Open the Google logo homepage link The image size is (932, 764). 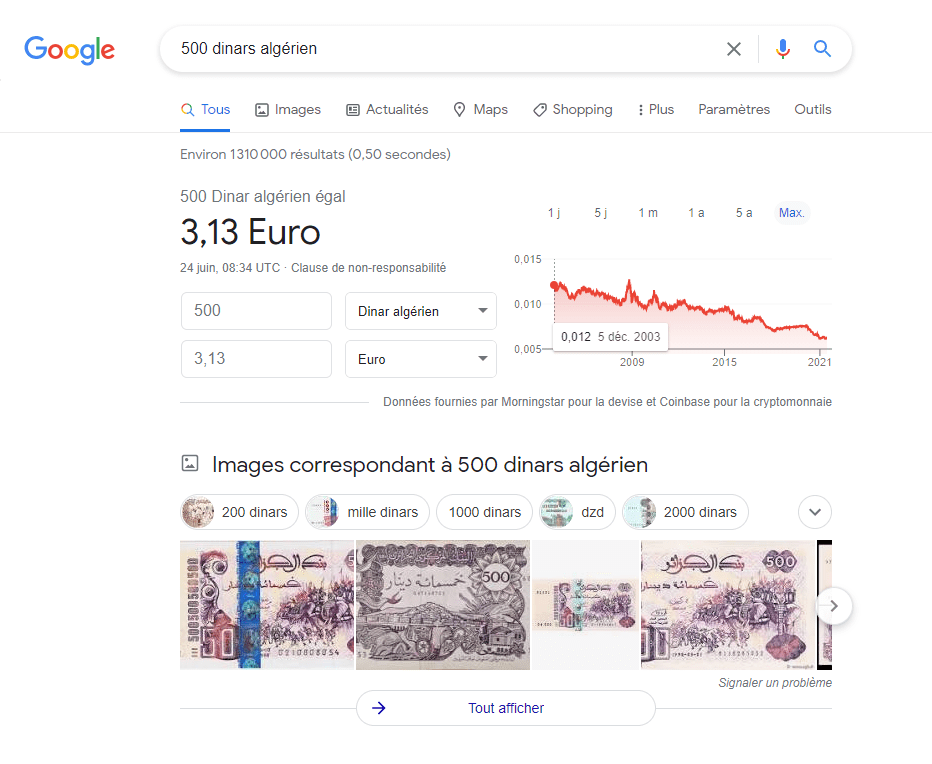tap(70, 50)
